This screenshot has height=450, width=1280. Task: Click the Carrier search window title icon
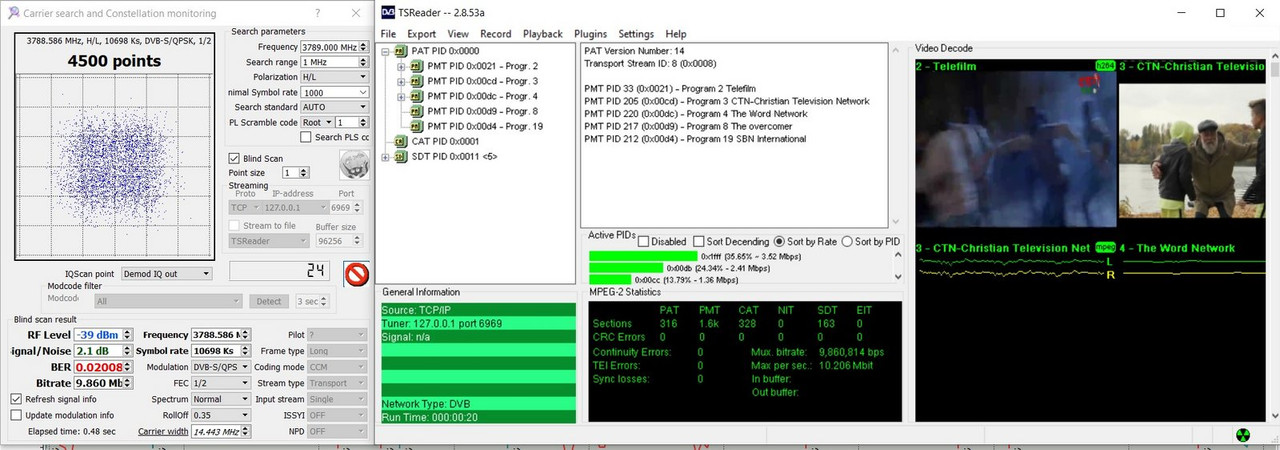click(x=12, y=13)
